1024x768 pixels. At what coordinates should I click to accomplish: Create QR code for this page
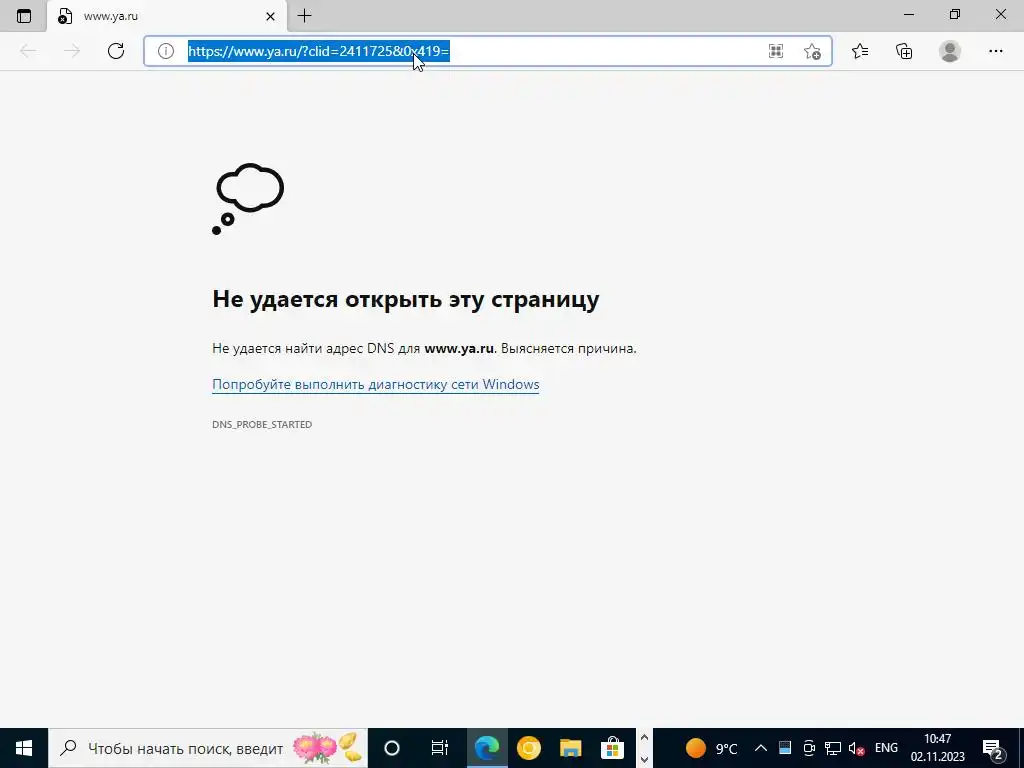(x=776, y=51)
